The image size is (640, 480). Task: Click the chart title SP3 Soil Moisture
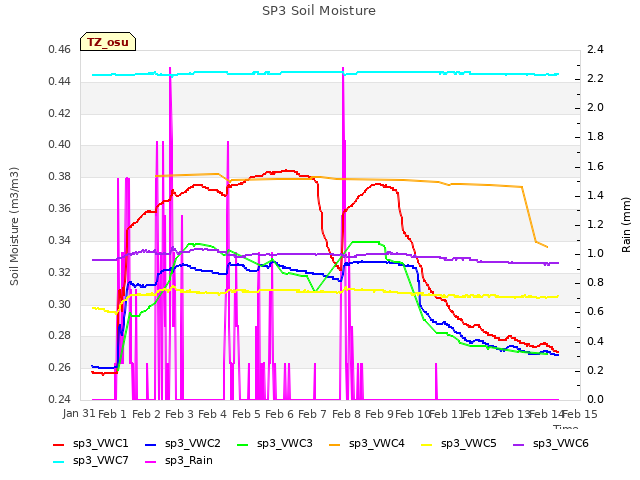click(319, 11)
